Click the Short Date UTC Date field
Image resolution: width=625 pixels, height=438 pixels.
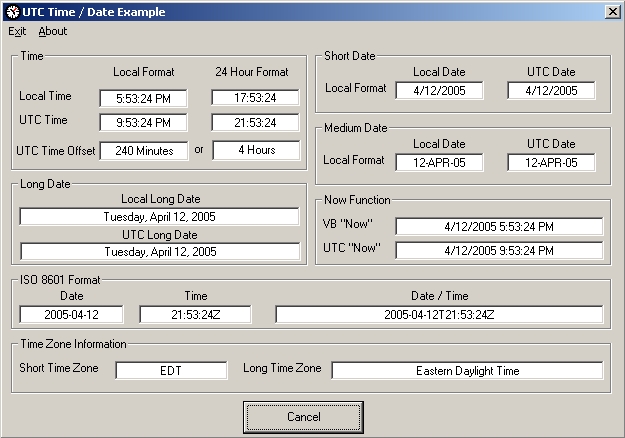(551, 90)
